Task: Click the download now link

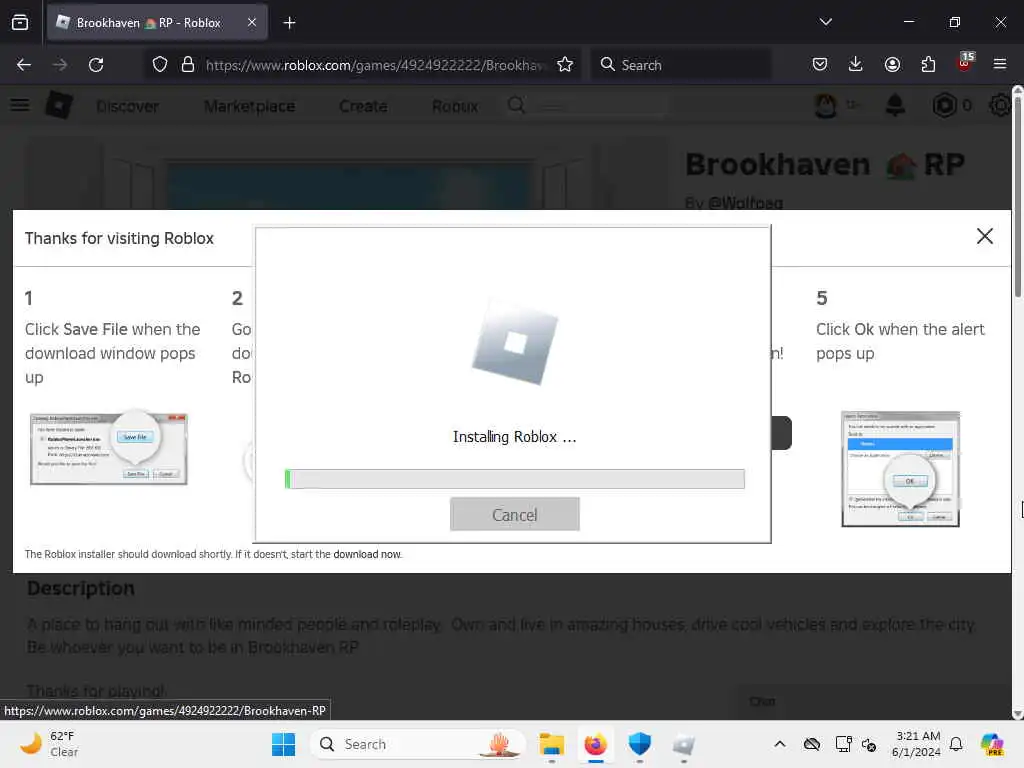Action: 367,554
